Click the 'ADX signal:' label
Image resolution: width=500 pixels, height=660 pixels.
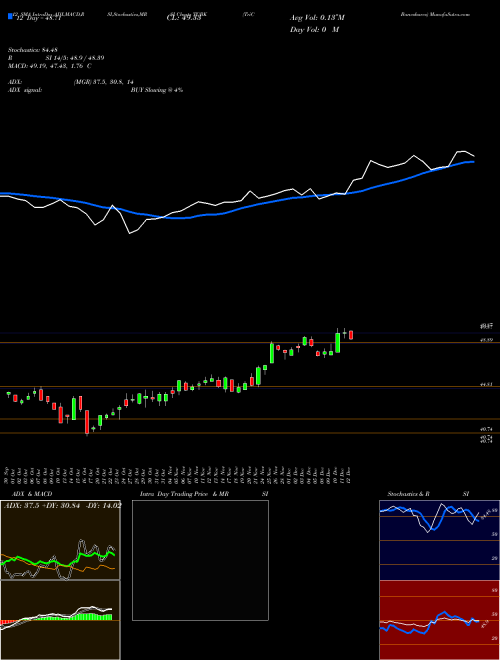point(25,90)
